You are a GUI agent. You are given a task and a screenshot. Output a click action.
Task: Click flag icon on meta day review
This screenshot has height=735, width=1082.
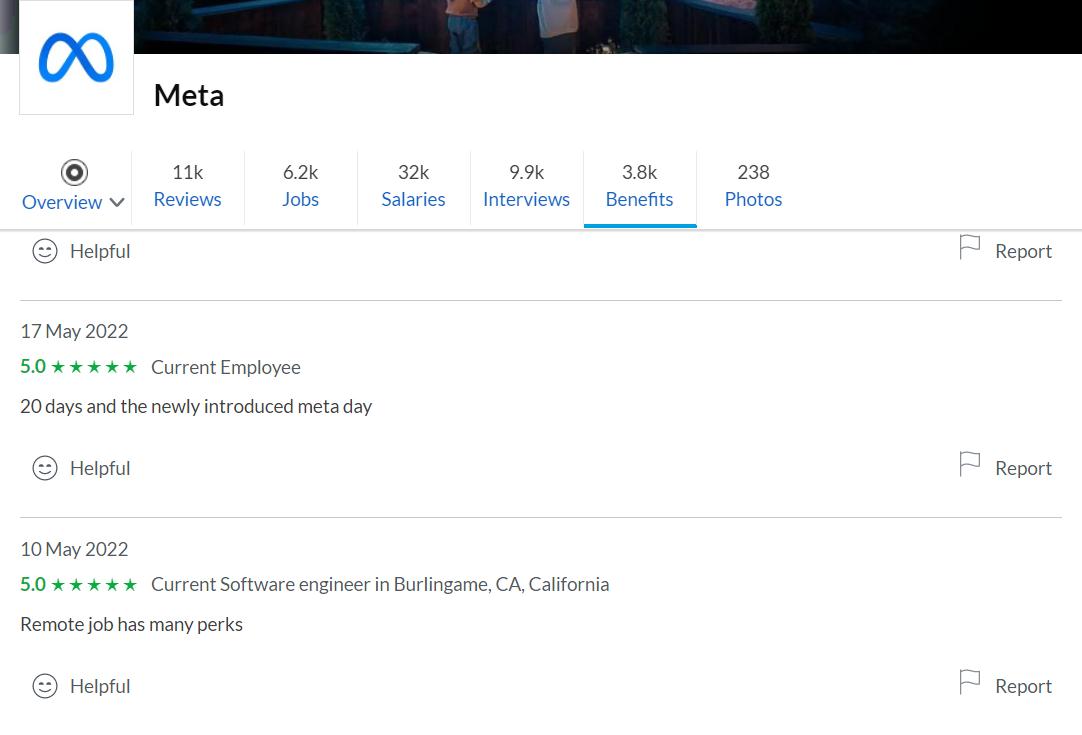970,464
